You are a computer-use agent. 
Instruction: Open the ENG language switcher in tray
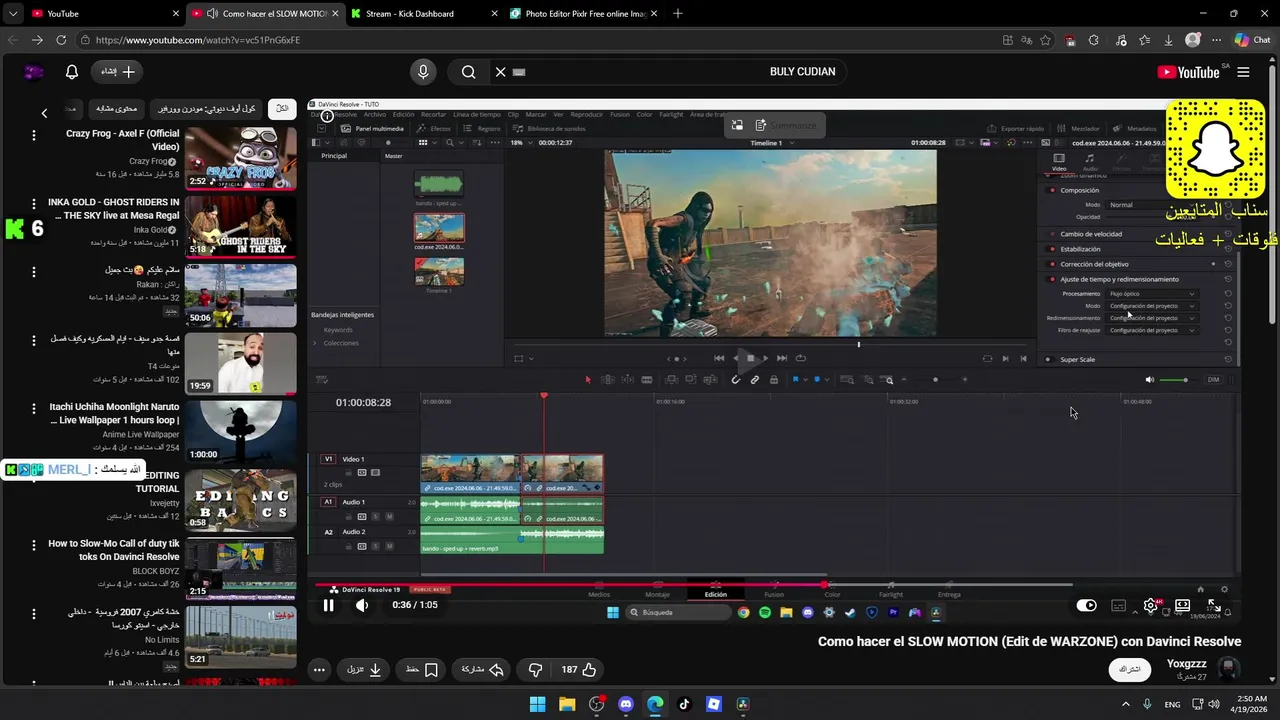(1172, 704)
